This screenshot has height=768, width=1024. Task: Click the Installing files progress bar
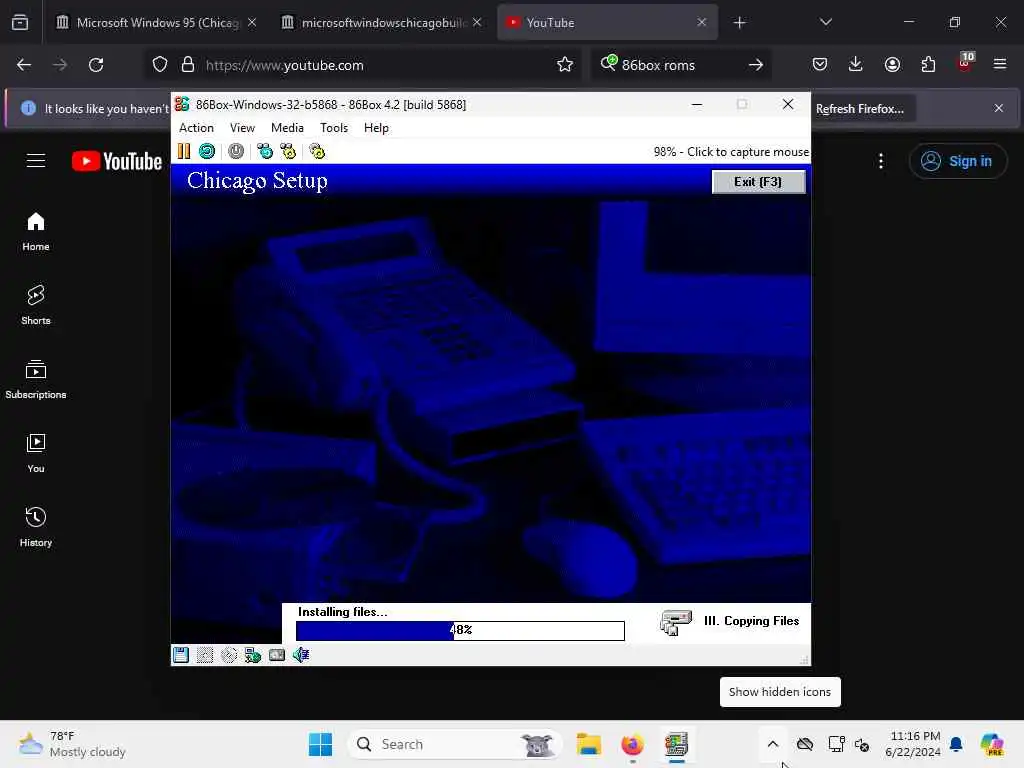point(460,630)
